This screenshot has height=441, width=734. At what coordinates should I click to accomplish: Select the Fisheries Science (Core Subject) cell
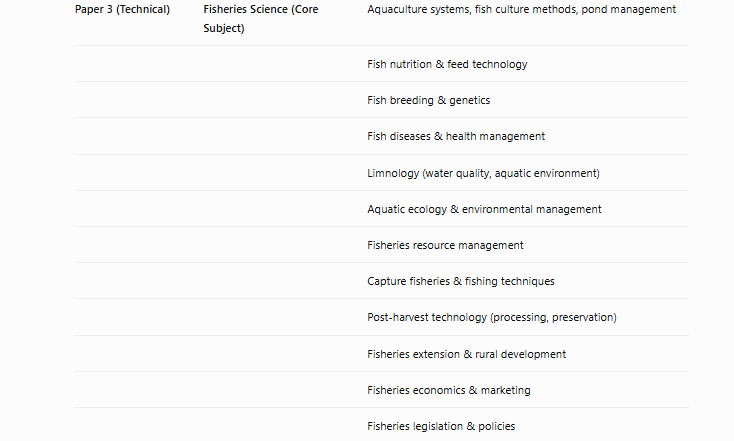(261, 19)
